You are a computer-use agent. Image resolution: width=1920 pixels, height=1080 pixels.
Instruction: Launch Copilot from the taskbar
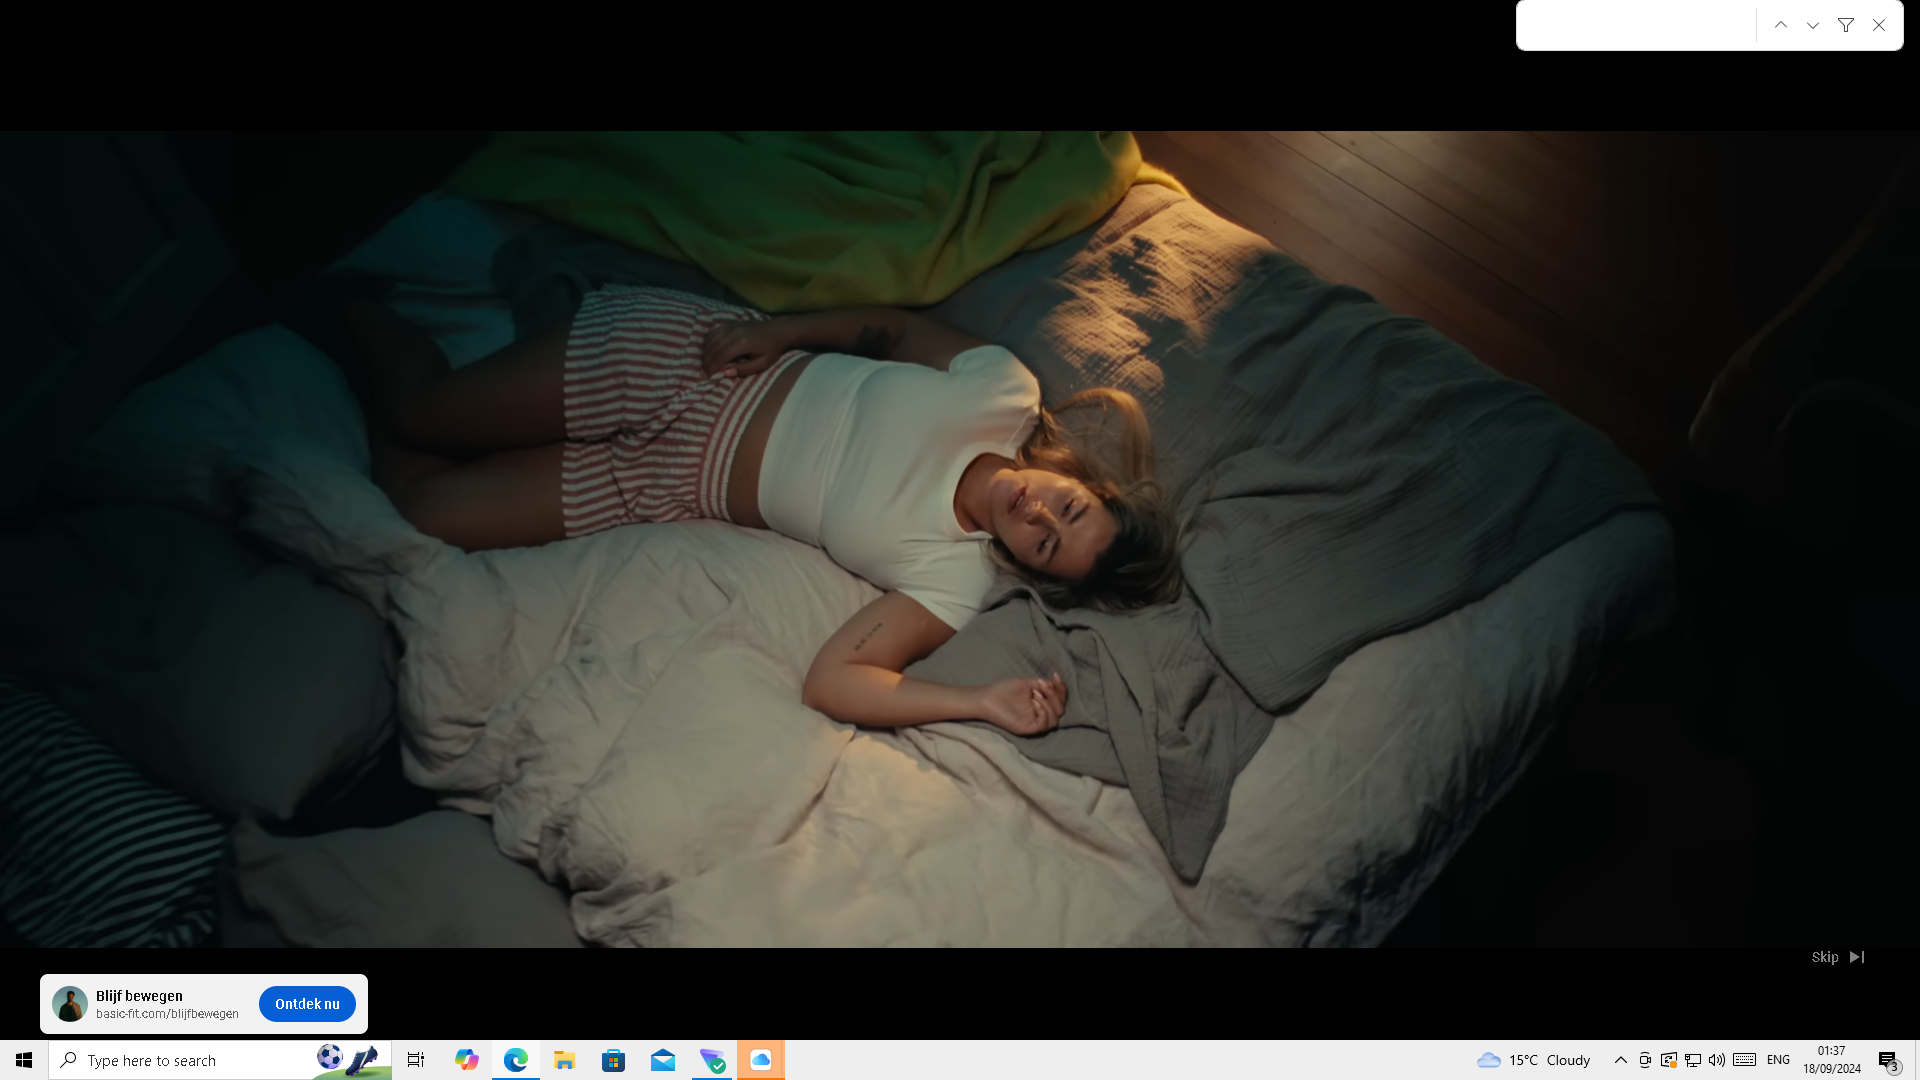466,1060
